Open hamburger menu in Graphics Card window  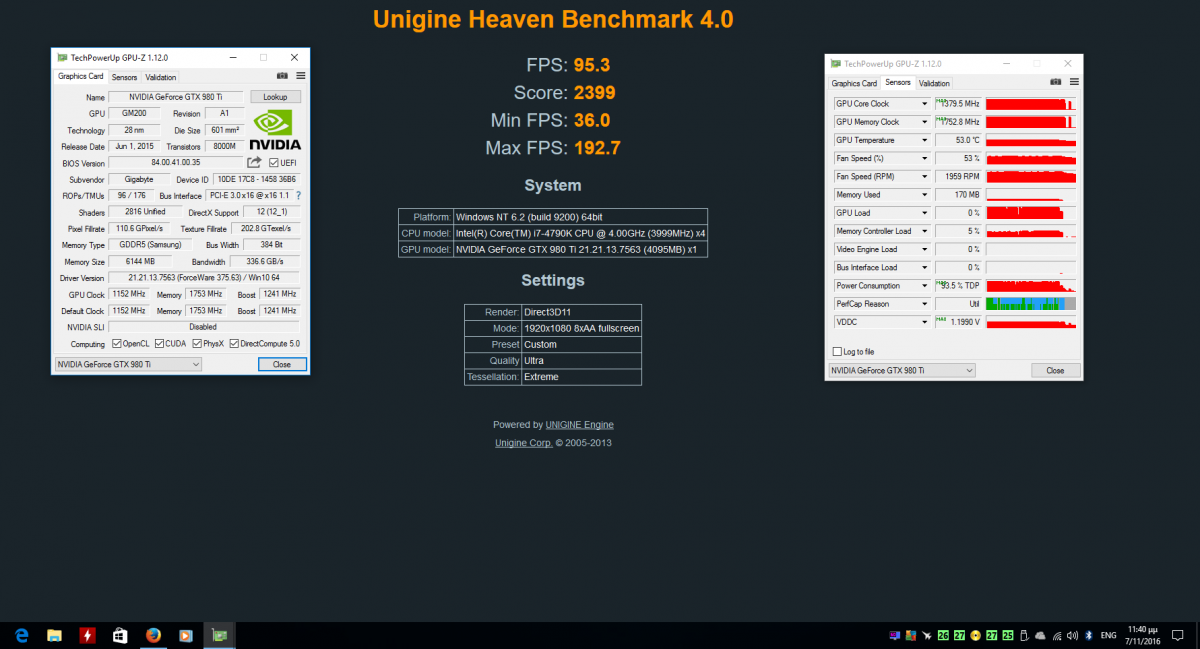pyautogui.click(x=300, y=76)
